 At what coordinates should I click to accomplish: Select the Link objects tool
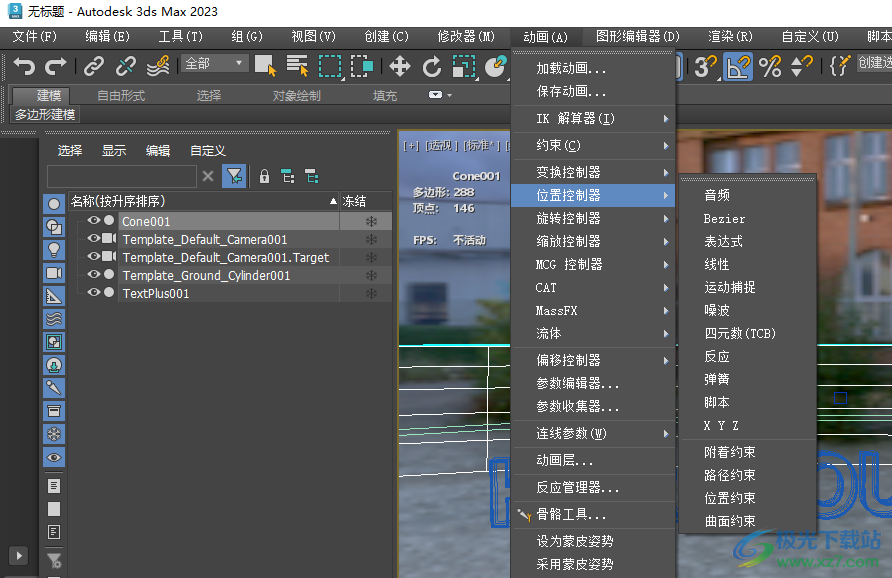point(94,67)
